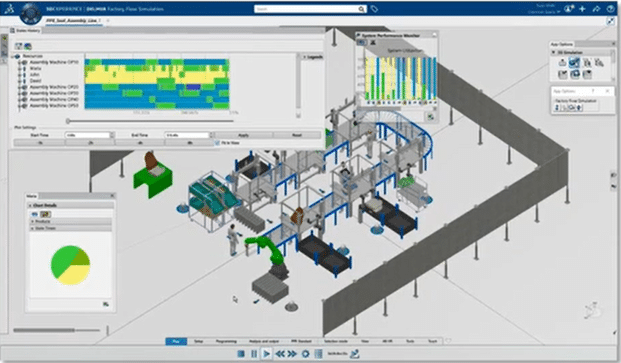Expand the Legends panel
Viewport: 621px width, 363px height.
[304, 57]
